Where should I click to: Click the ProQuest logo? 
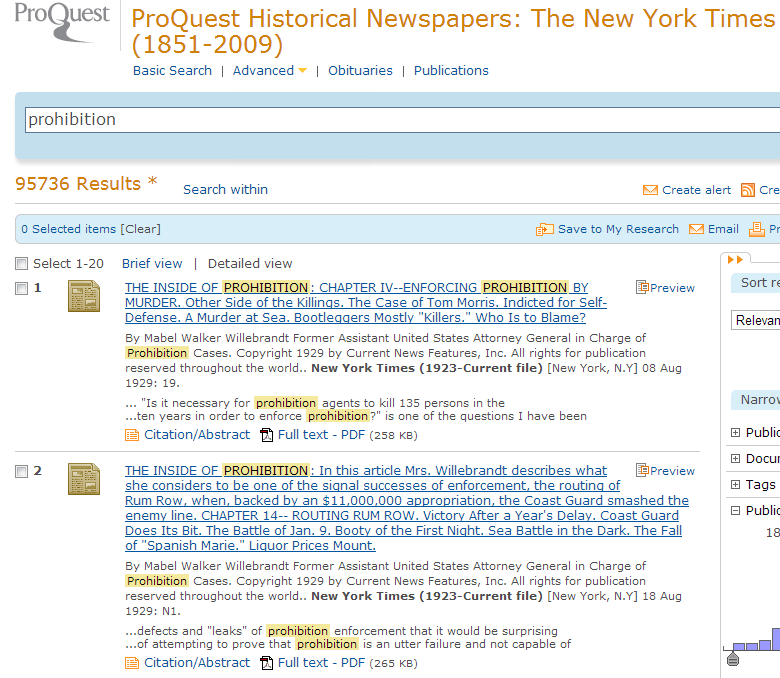(62, 22)
